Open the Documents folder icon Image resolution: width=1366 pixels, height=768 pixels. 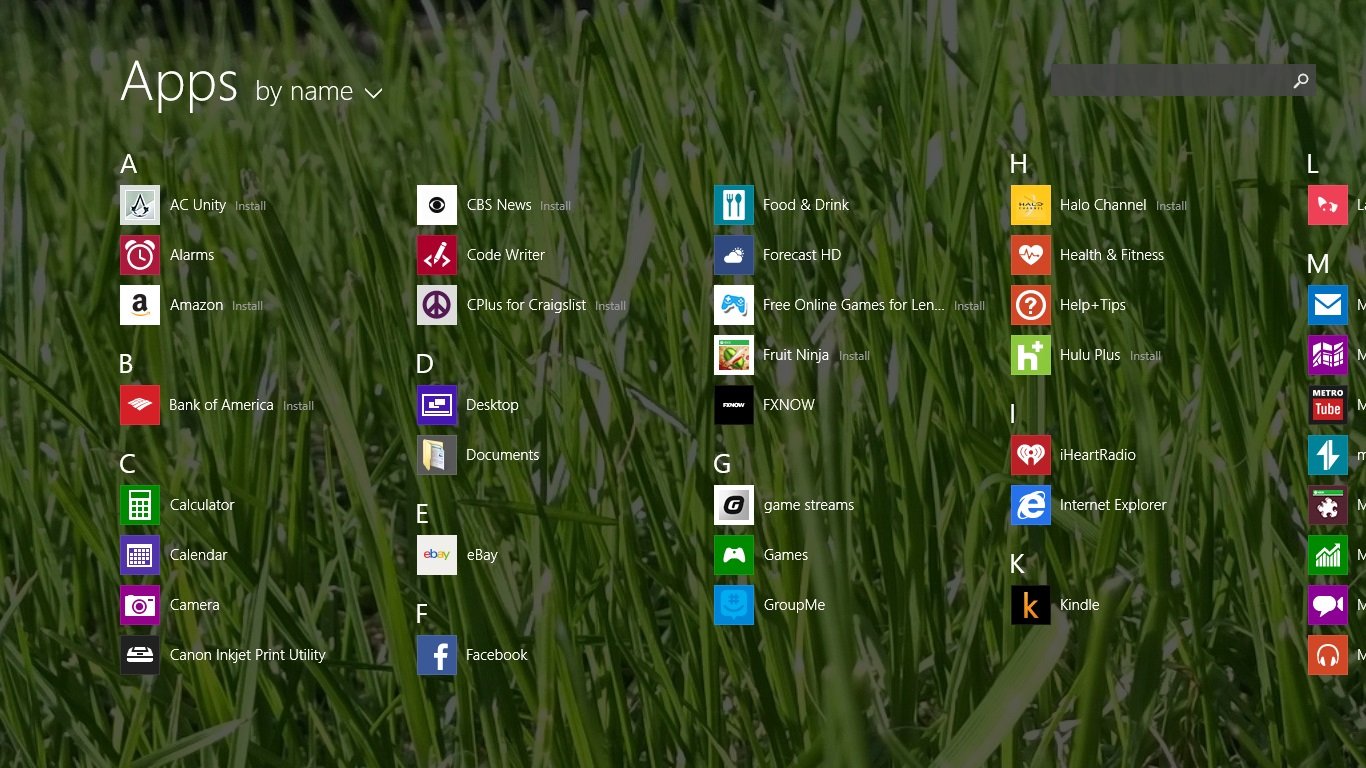(437, 455)
